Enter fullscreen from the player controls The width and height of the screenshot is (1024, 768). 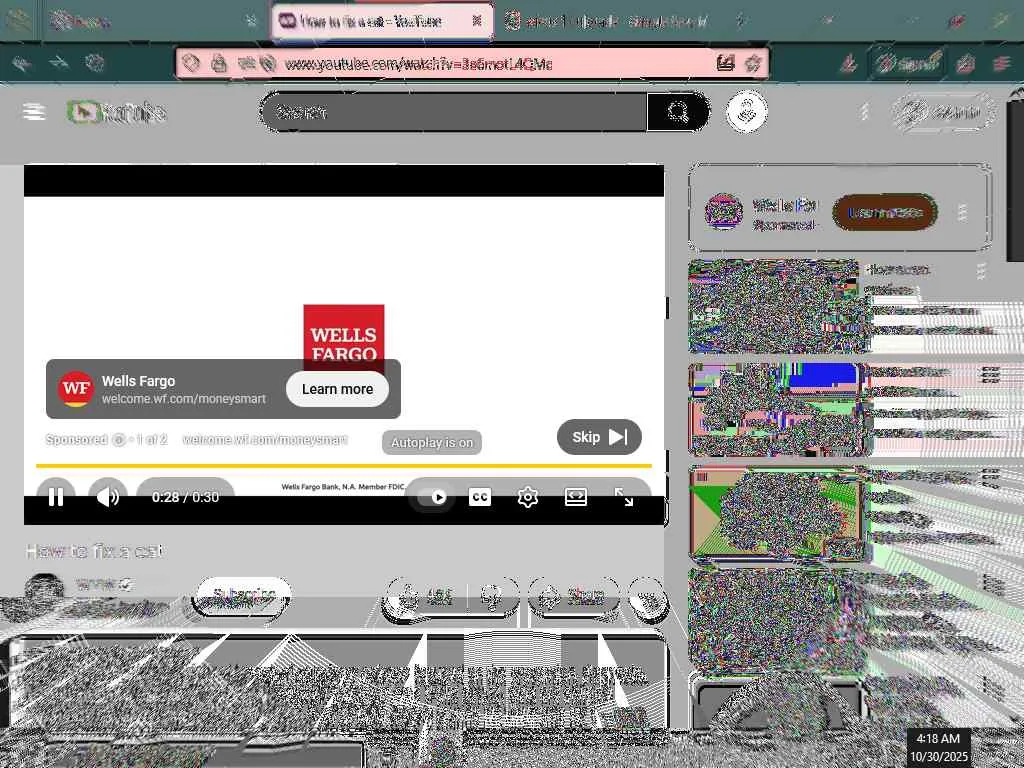(624, 498)
